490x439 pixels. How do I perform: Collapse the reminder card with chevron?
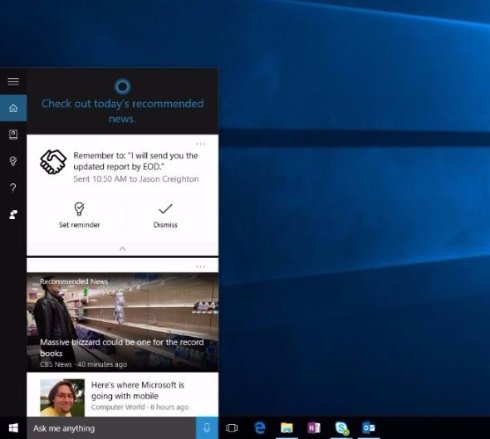click(x=122, y=249)
